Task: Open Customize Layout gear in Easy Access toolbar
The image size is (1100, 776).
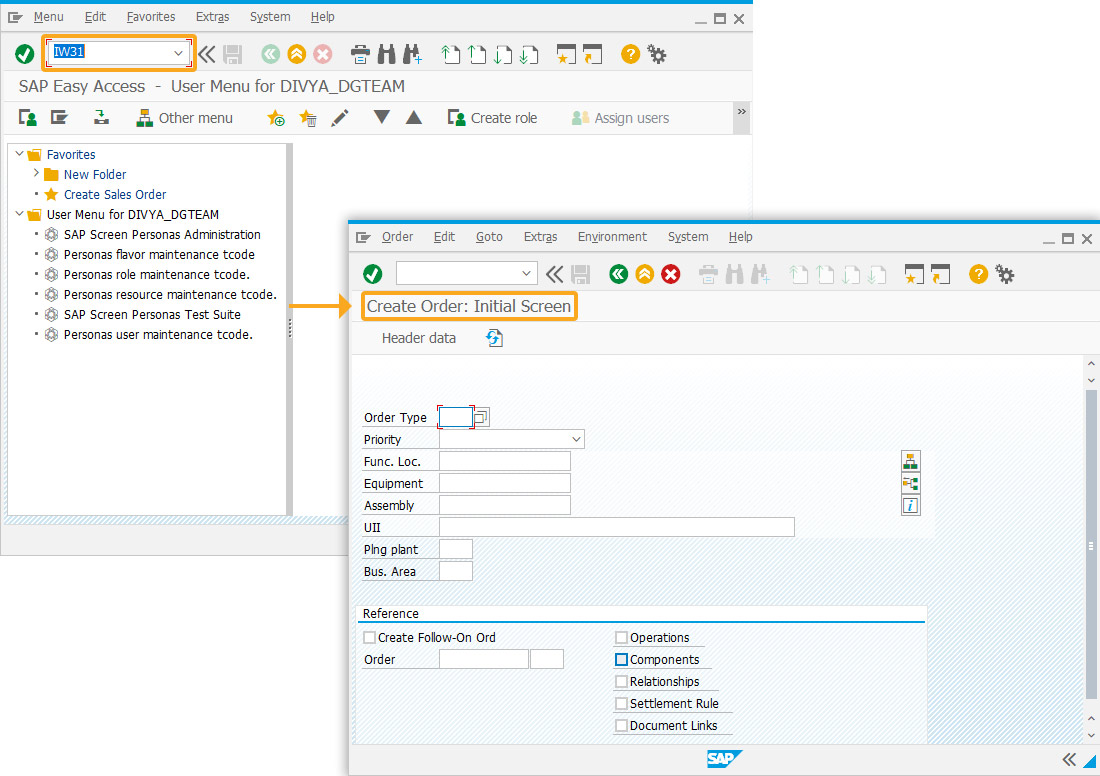Action: pos(657,54)
